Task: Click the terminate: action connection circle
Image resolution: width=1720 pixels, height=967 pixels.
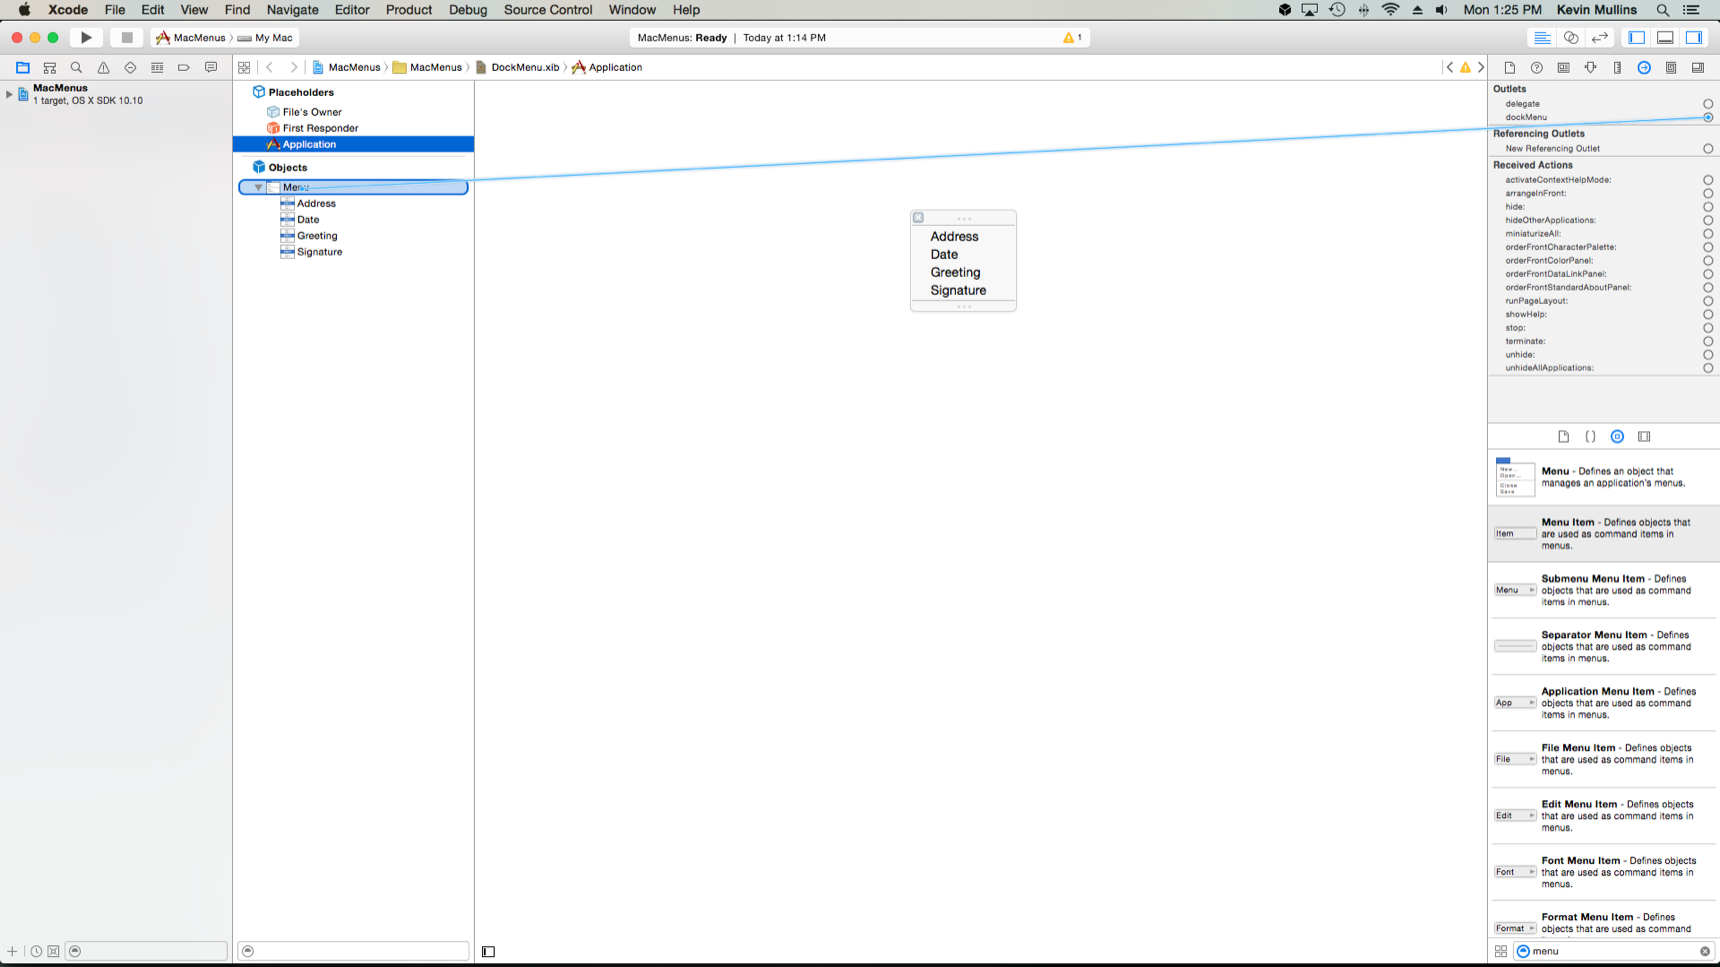Action: [x=1708, y=342]
